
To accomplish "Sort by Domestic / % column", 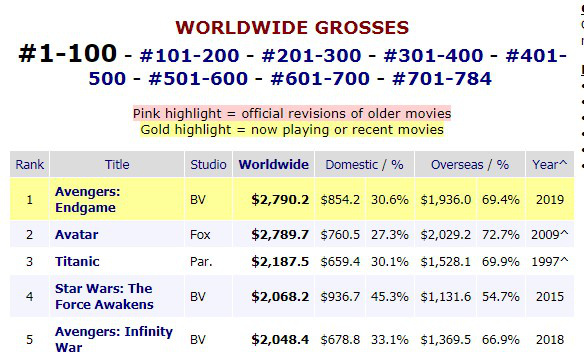I will (x=364, y=165).
